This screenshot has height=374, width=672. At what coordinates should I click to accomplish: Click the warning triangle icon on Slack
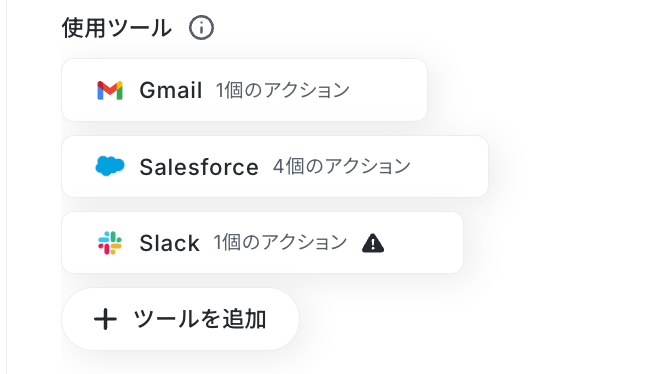tap(373, 243)
